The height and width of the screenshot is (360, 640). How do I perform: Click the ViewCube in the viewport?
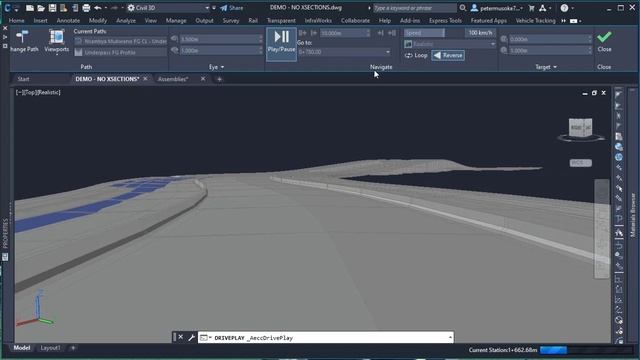tap(580, 128)
